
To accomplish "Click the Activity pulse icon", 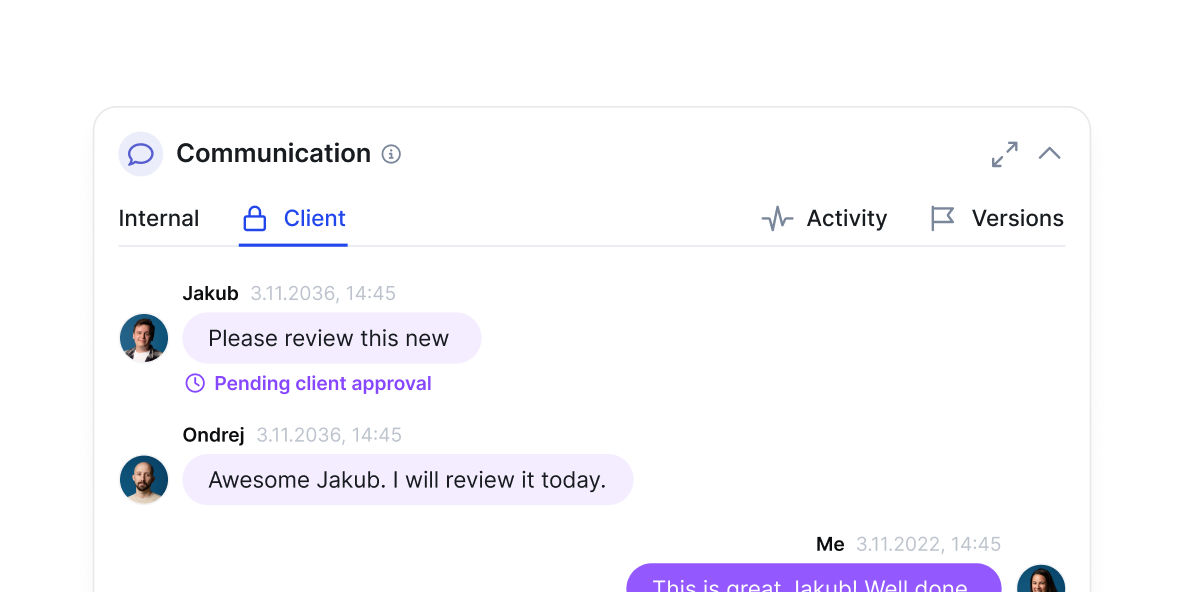I will (777, 218).
